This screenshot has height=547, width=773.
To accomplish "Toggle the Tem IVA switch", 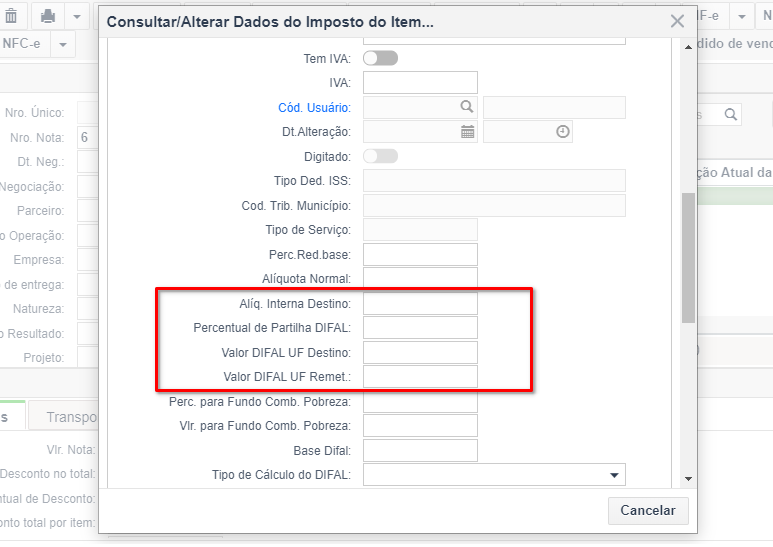I will click(x=381, y=58).
